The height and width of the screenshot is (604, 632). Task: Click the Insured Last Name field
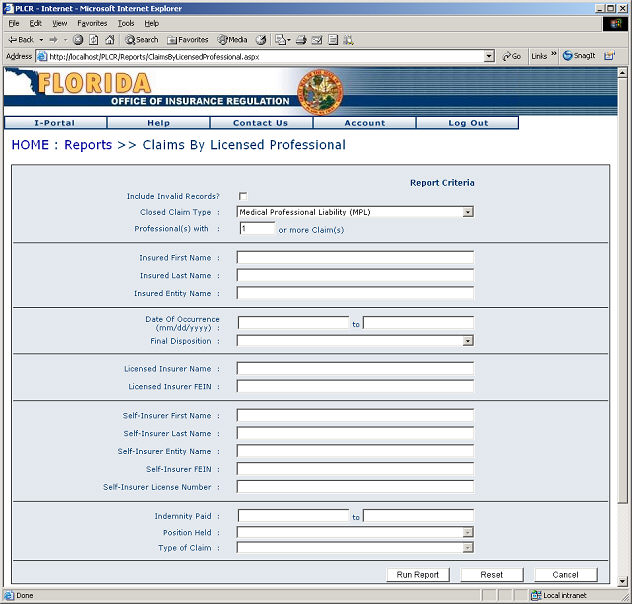pyautogui.click(x=355, y=276)
